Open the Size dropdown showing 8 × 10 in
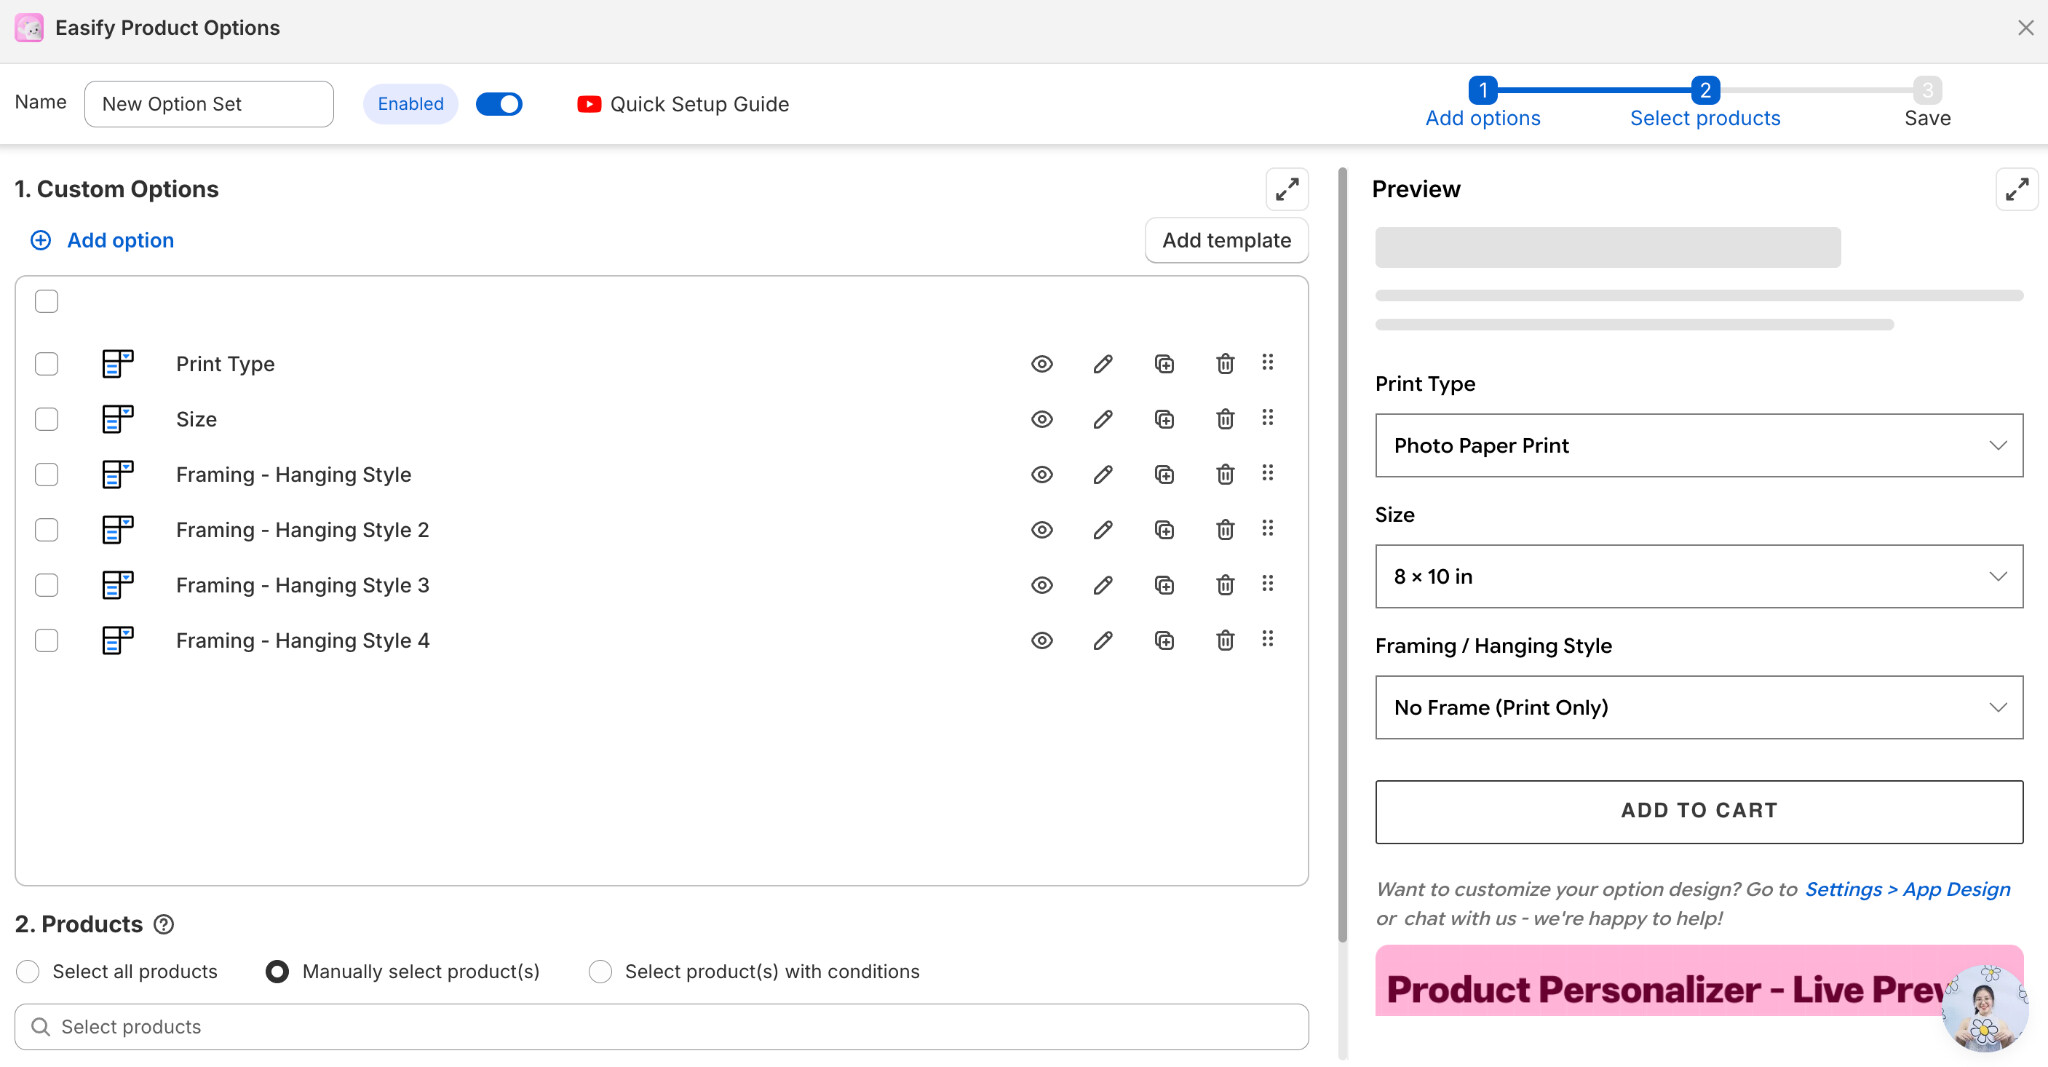 pyautogui.click(x=1699, y=576)
